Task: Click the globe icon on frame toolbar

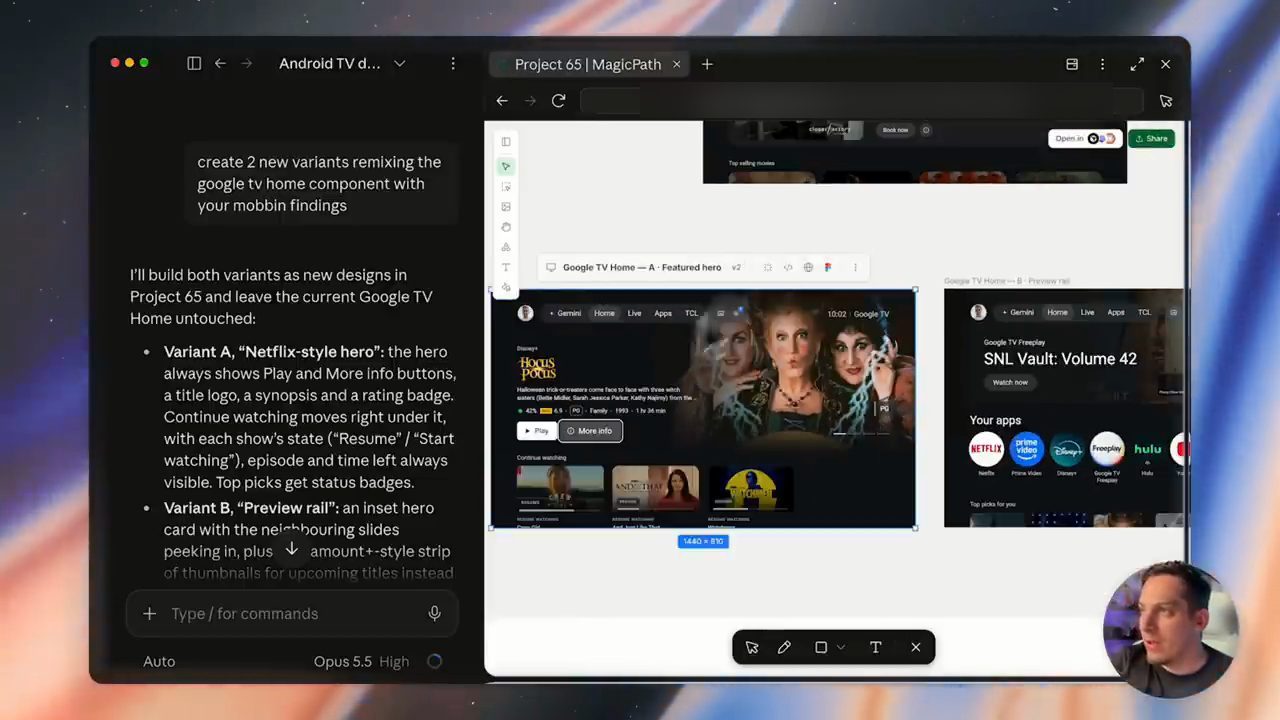Action: coord(808,267)
